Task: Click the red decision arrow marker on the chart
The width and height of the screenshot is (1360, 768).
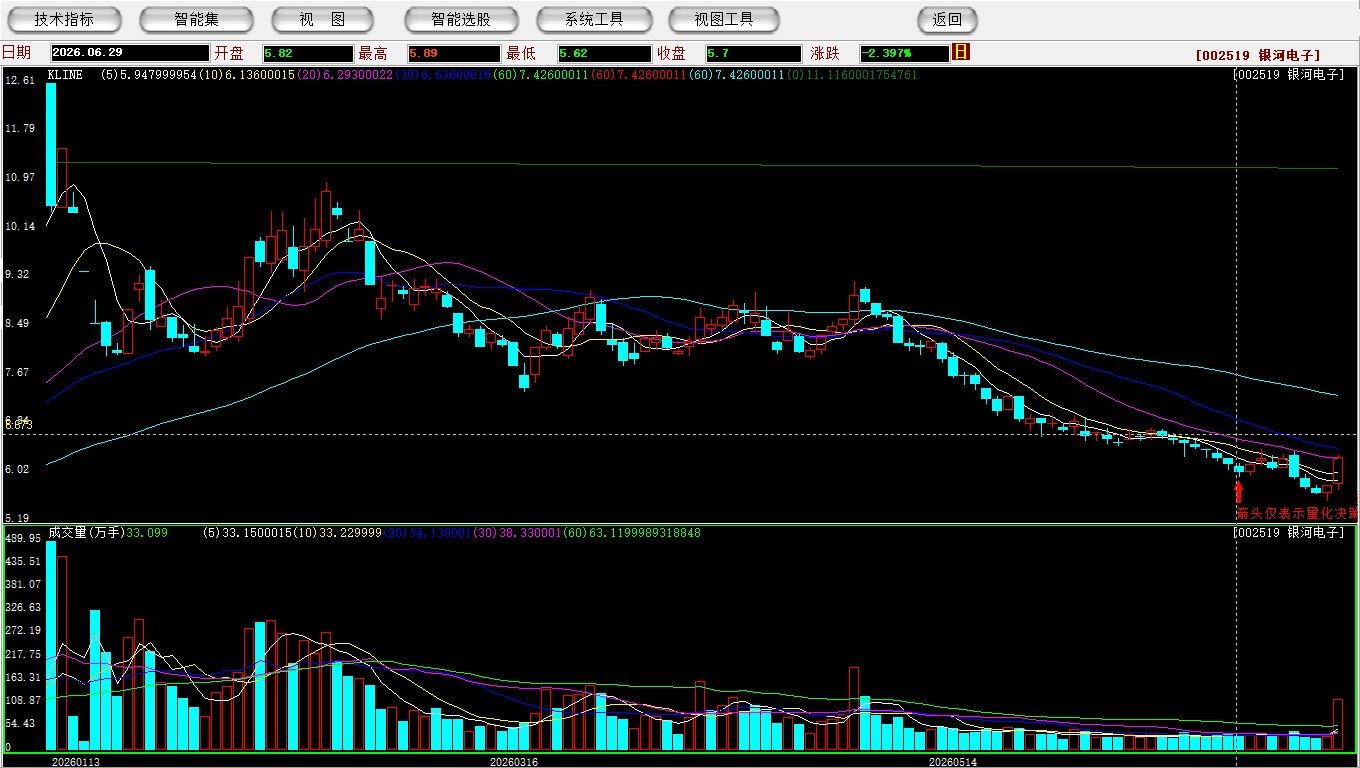Action: (x=1239, y=491)
